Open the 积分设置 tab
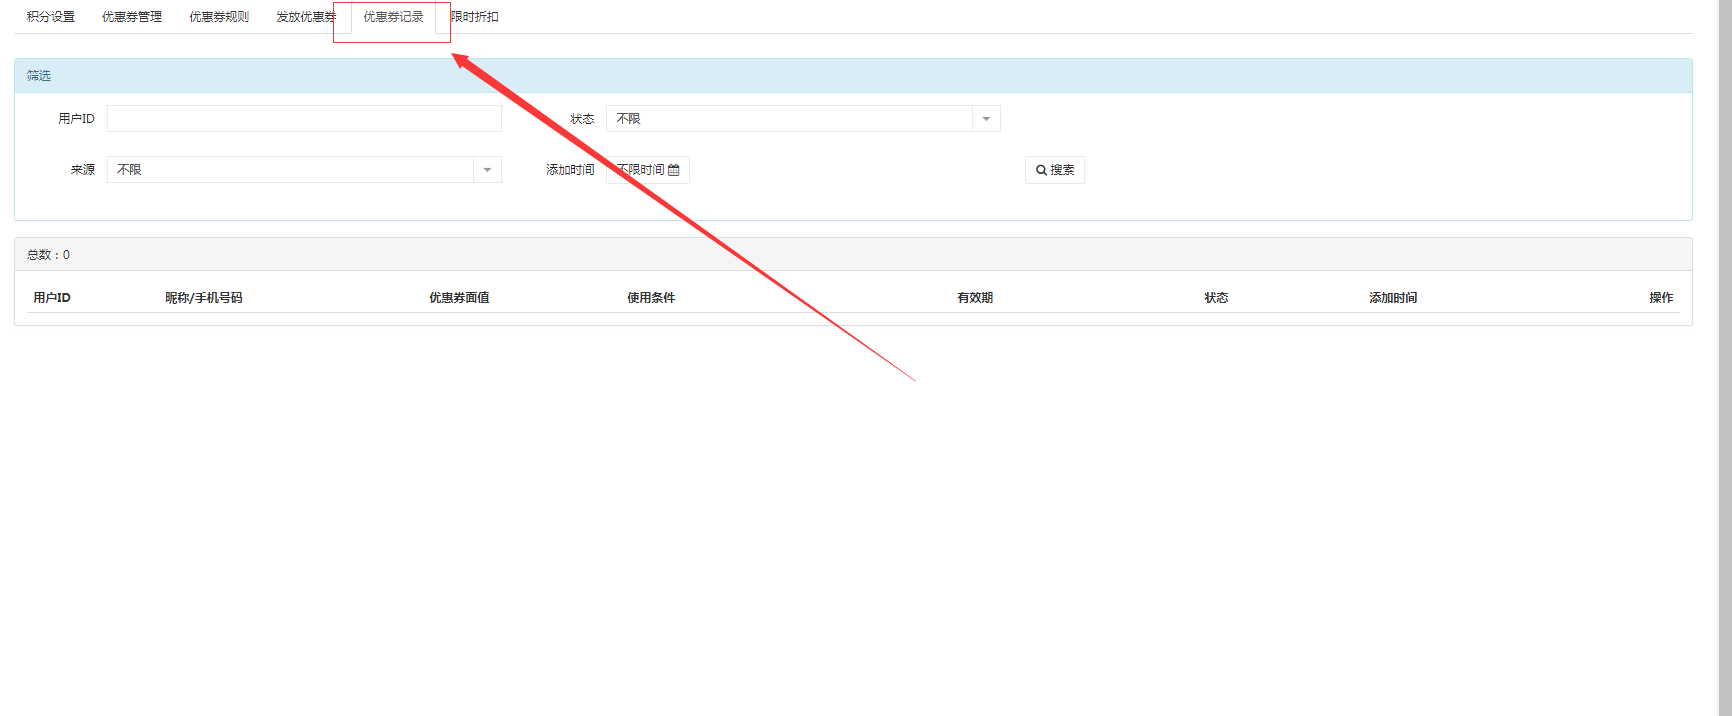 51,17
